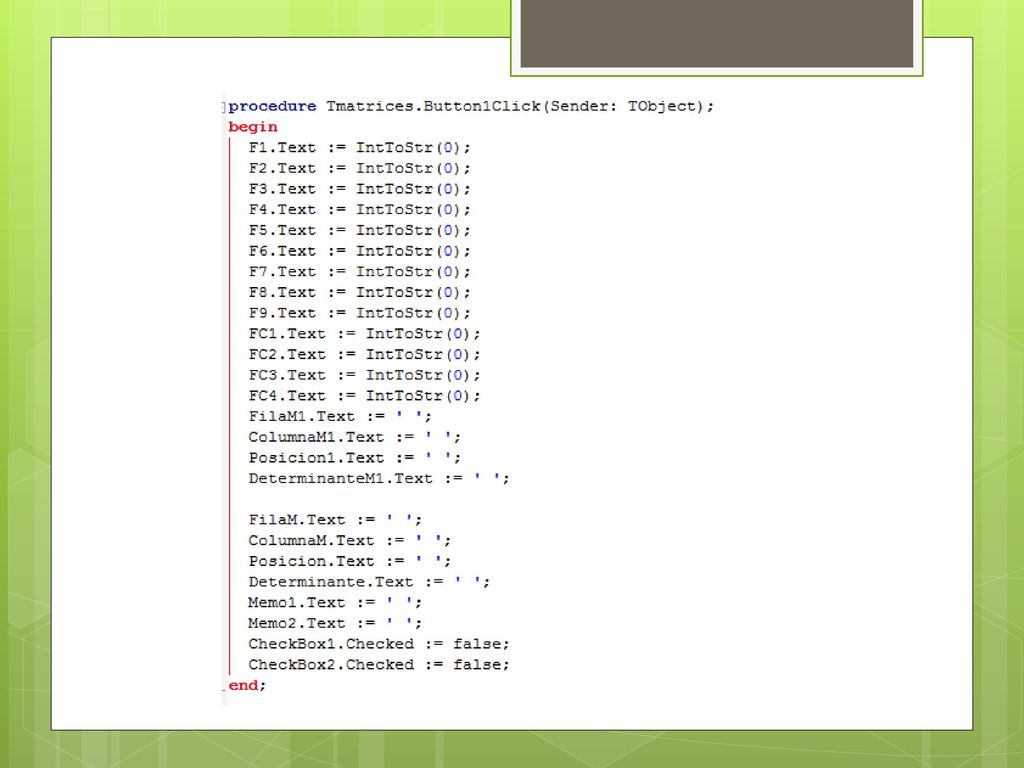Select the FC1.Text assignment line
The image size is (1024, 768).
coord(364,334)
